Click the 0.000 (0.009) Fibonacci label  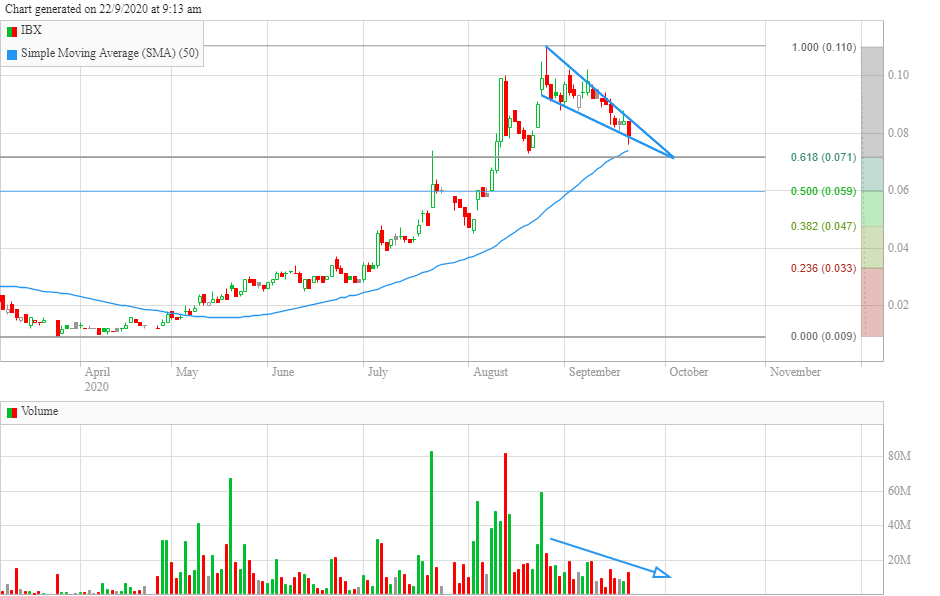824,336
